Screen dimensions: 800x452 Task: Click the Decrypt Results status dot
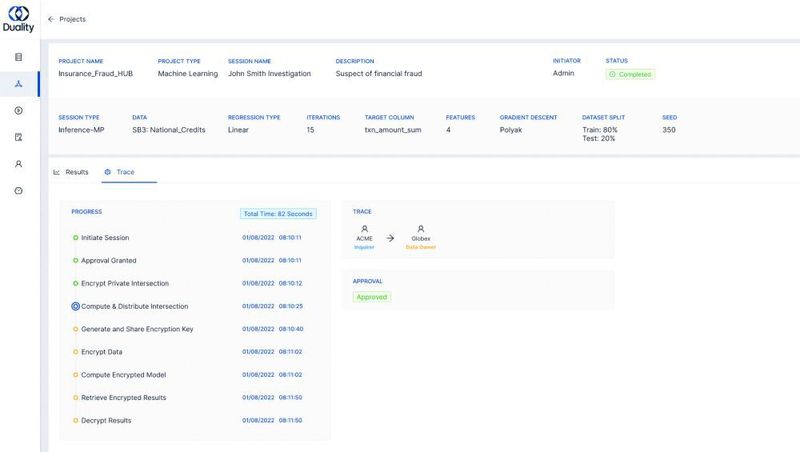tap(76, 421)
